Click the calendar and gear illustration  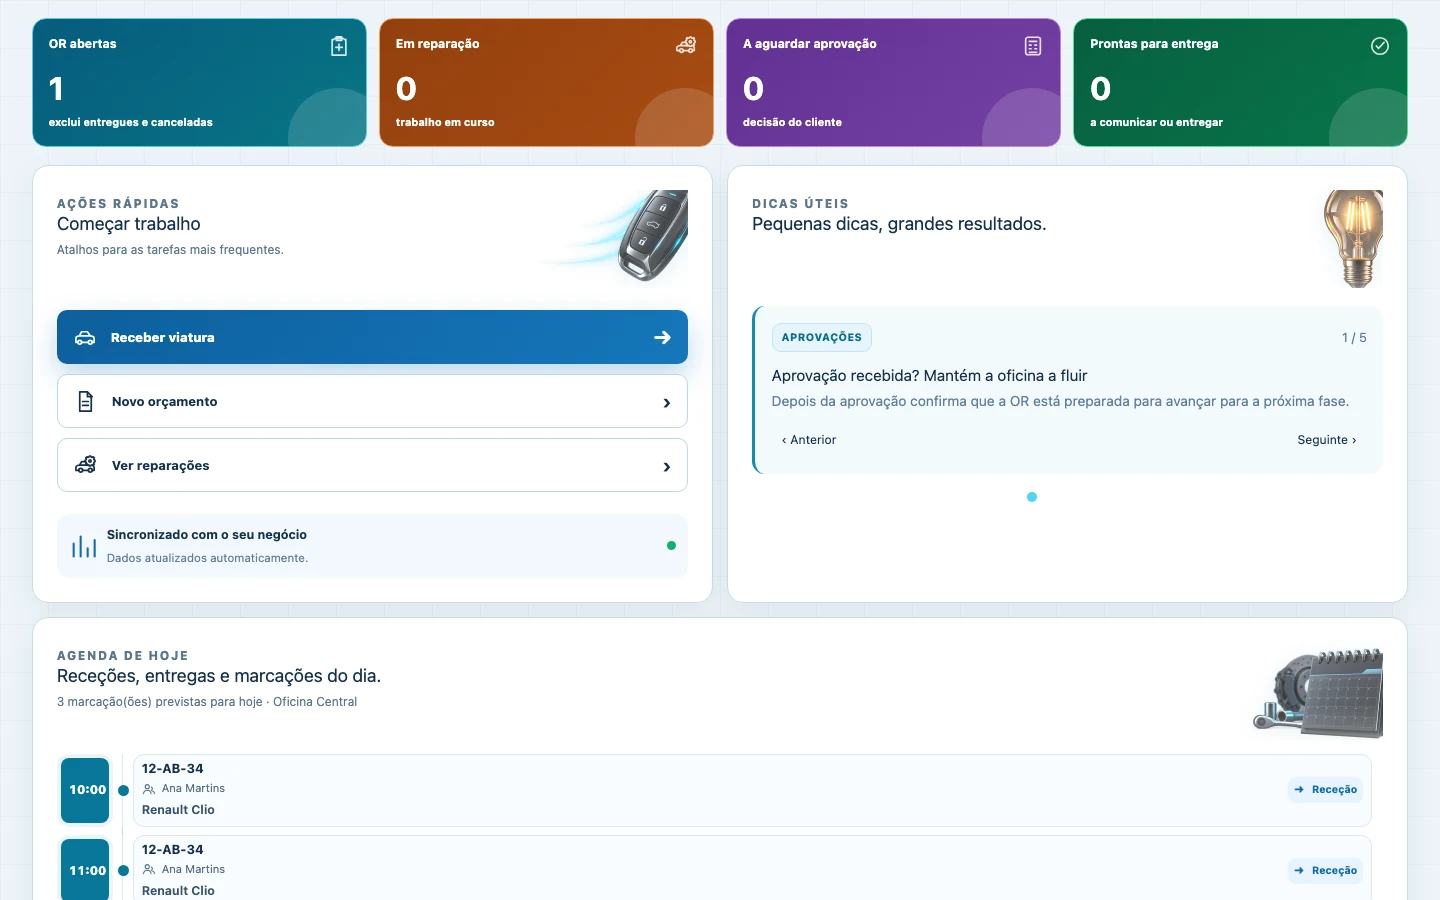pyautogui.click(x=1319, y=693)
